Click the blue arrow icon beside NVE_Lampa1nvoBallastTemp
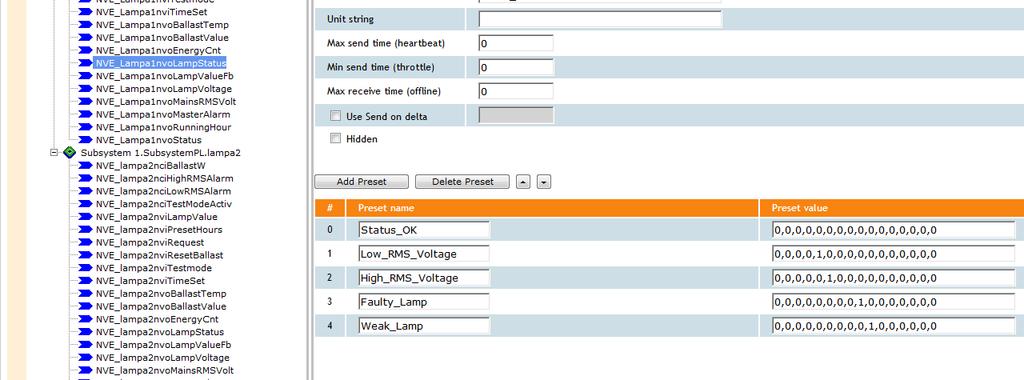1024x380 pixels. click(x=85, y=25)
